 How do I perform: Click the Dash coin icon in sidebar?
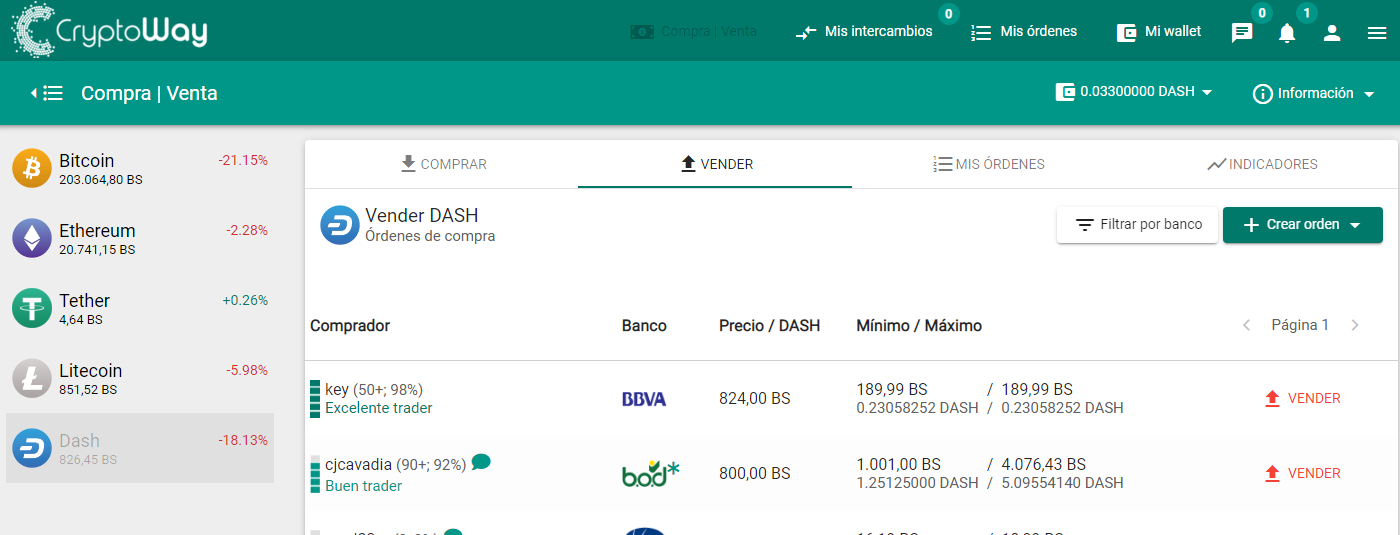click(x=32, y=448)
